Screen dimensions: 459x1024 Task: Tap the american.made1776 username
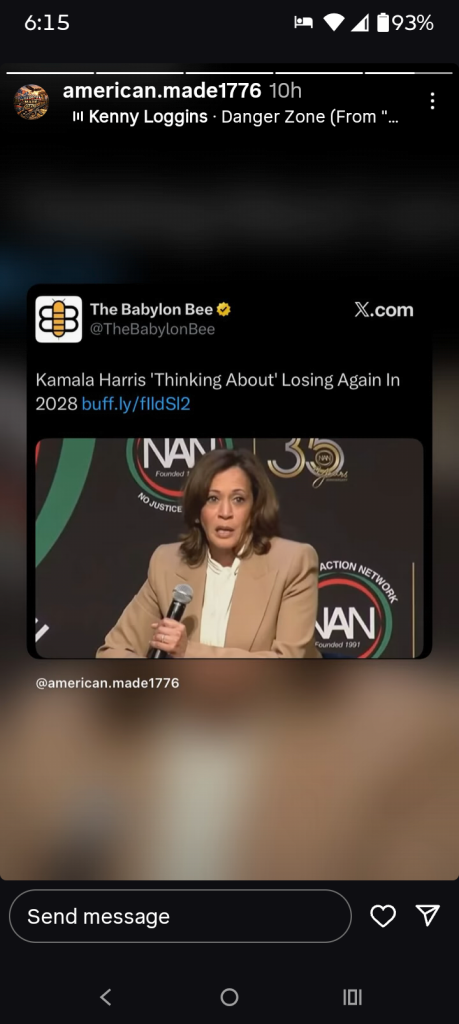(x=162, y=91)
